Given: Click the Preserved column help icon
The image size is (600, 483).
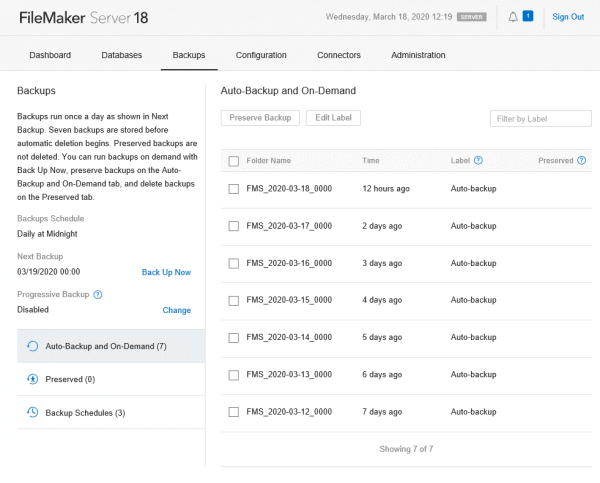Looking at the screenshot, I should coord(581,160).
